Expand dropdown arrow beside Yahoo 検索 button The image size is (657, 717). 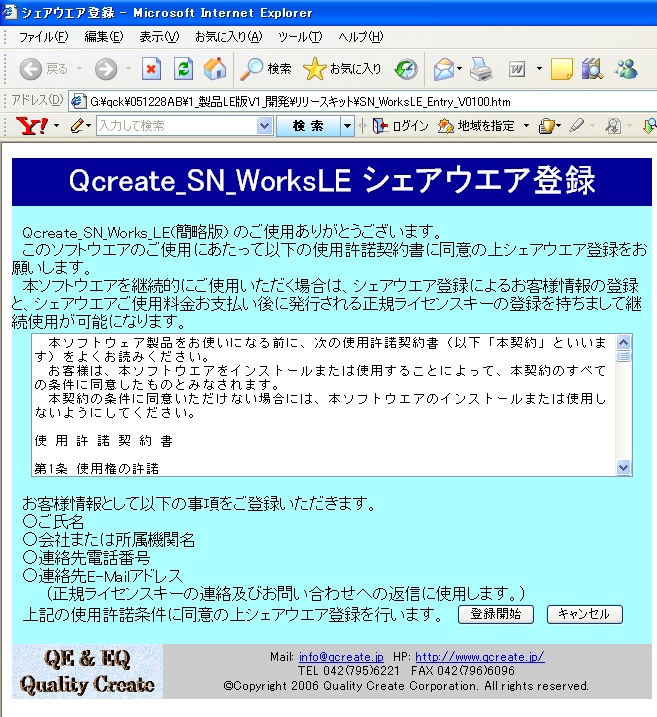(x=347, y=126)
